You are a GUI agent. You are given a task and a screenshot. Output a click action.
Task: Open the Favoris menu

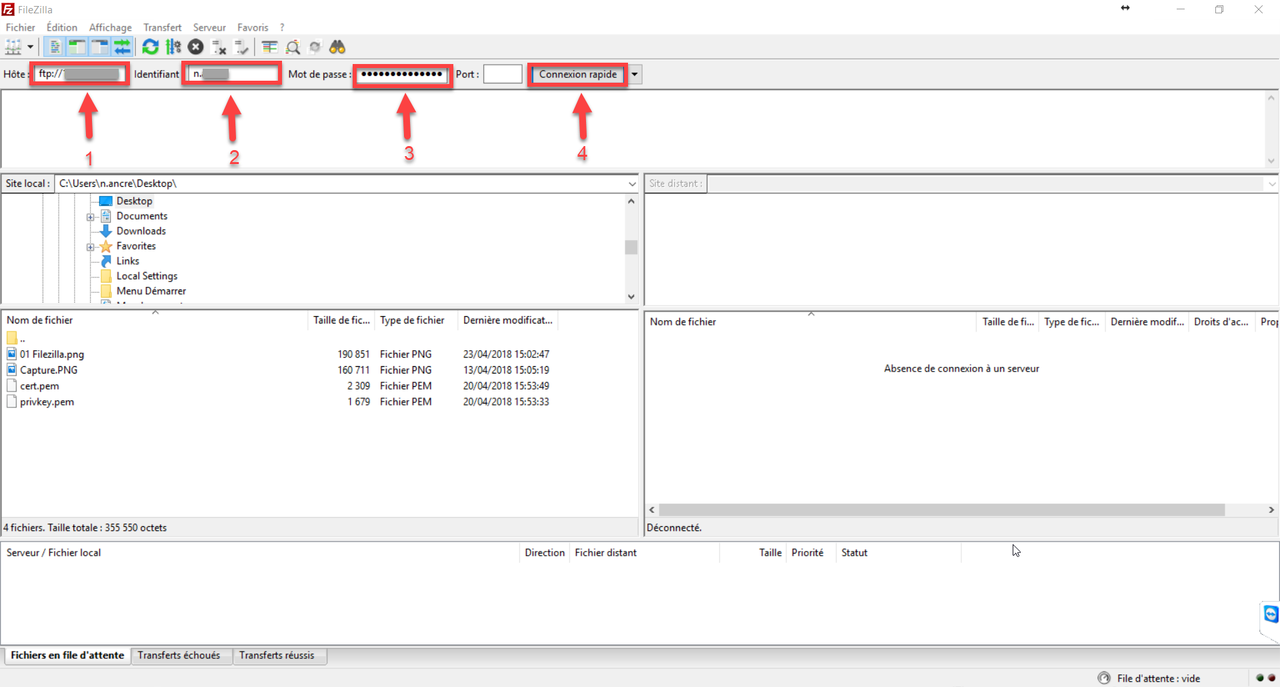(253, 28)
